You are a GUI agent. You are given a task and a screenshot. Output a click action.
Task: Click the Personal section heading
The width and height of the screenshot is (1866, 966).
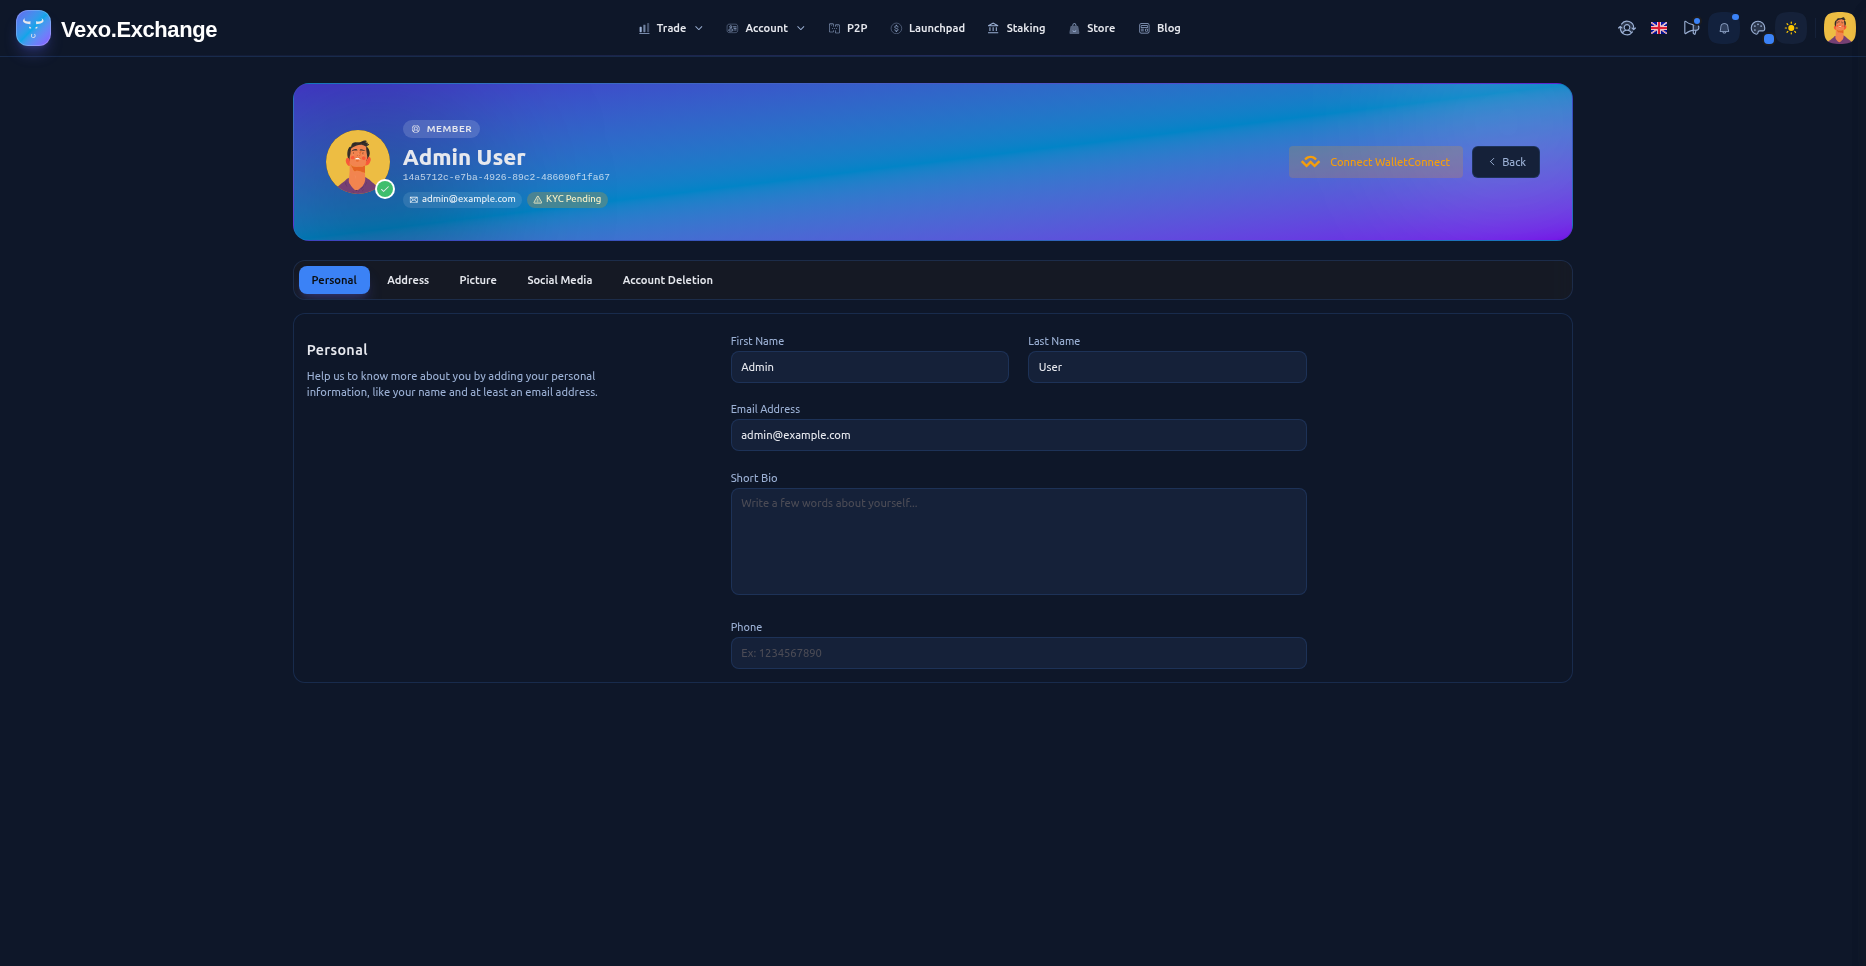click(x=337, y=350)
